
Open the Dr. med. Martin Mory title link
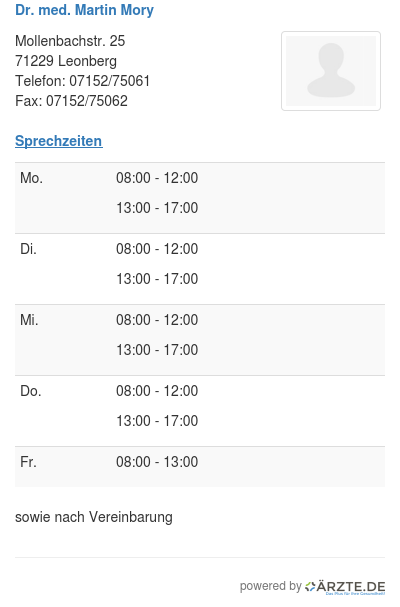coord(84,10)
